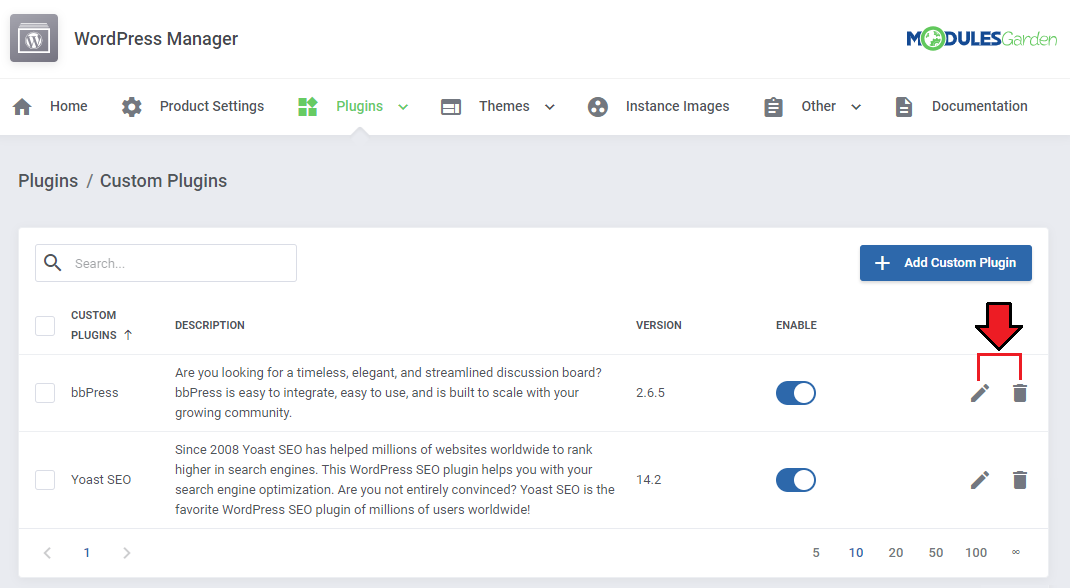Image resolution: width=1070 pixels, height=588 pixels.
Task: Check the Yoast SEO row checkbox
Action: (x=45, y=480)
